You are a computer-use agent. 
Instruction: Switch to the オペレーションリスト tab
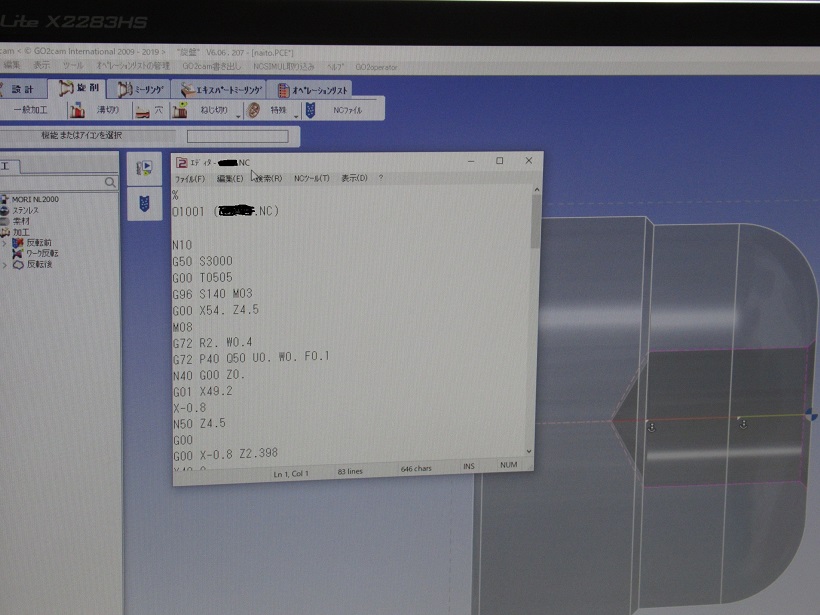pos(311,90)
